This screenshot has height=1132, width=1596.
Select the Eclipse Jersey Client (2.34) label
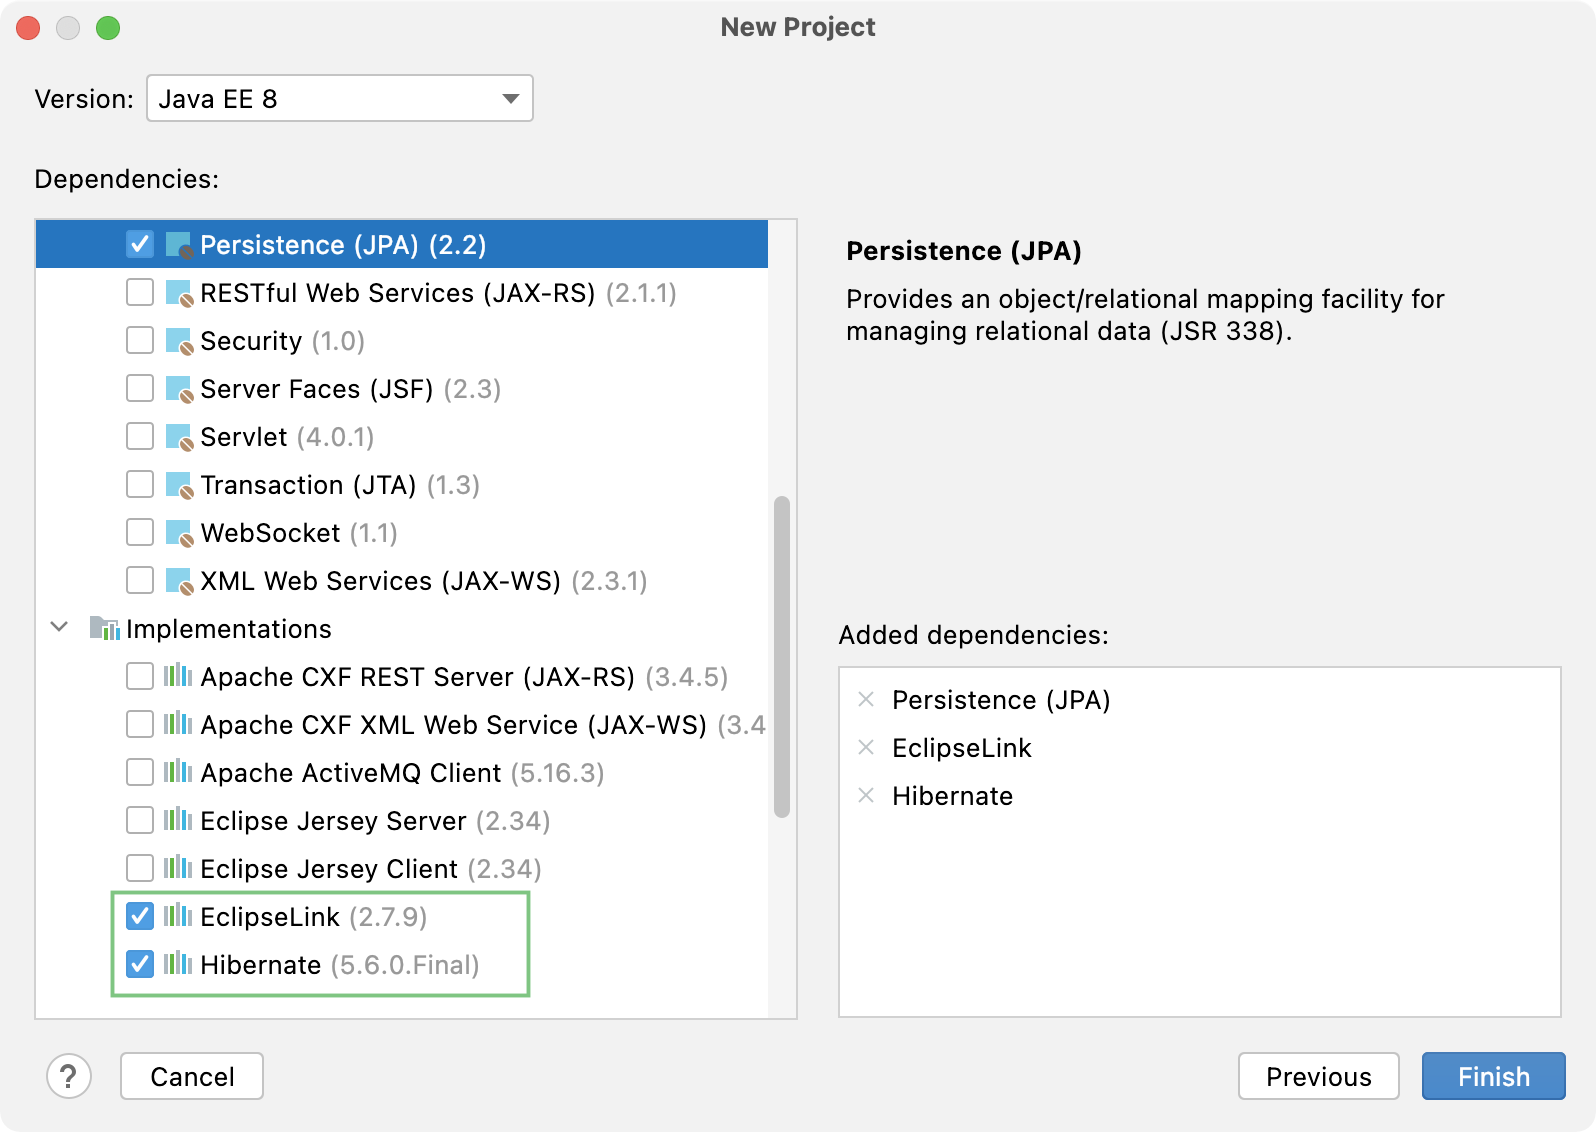[x=371, y=869]
